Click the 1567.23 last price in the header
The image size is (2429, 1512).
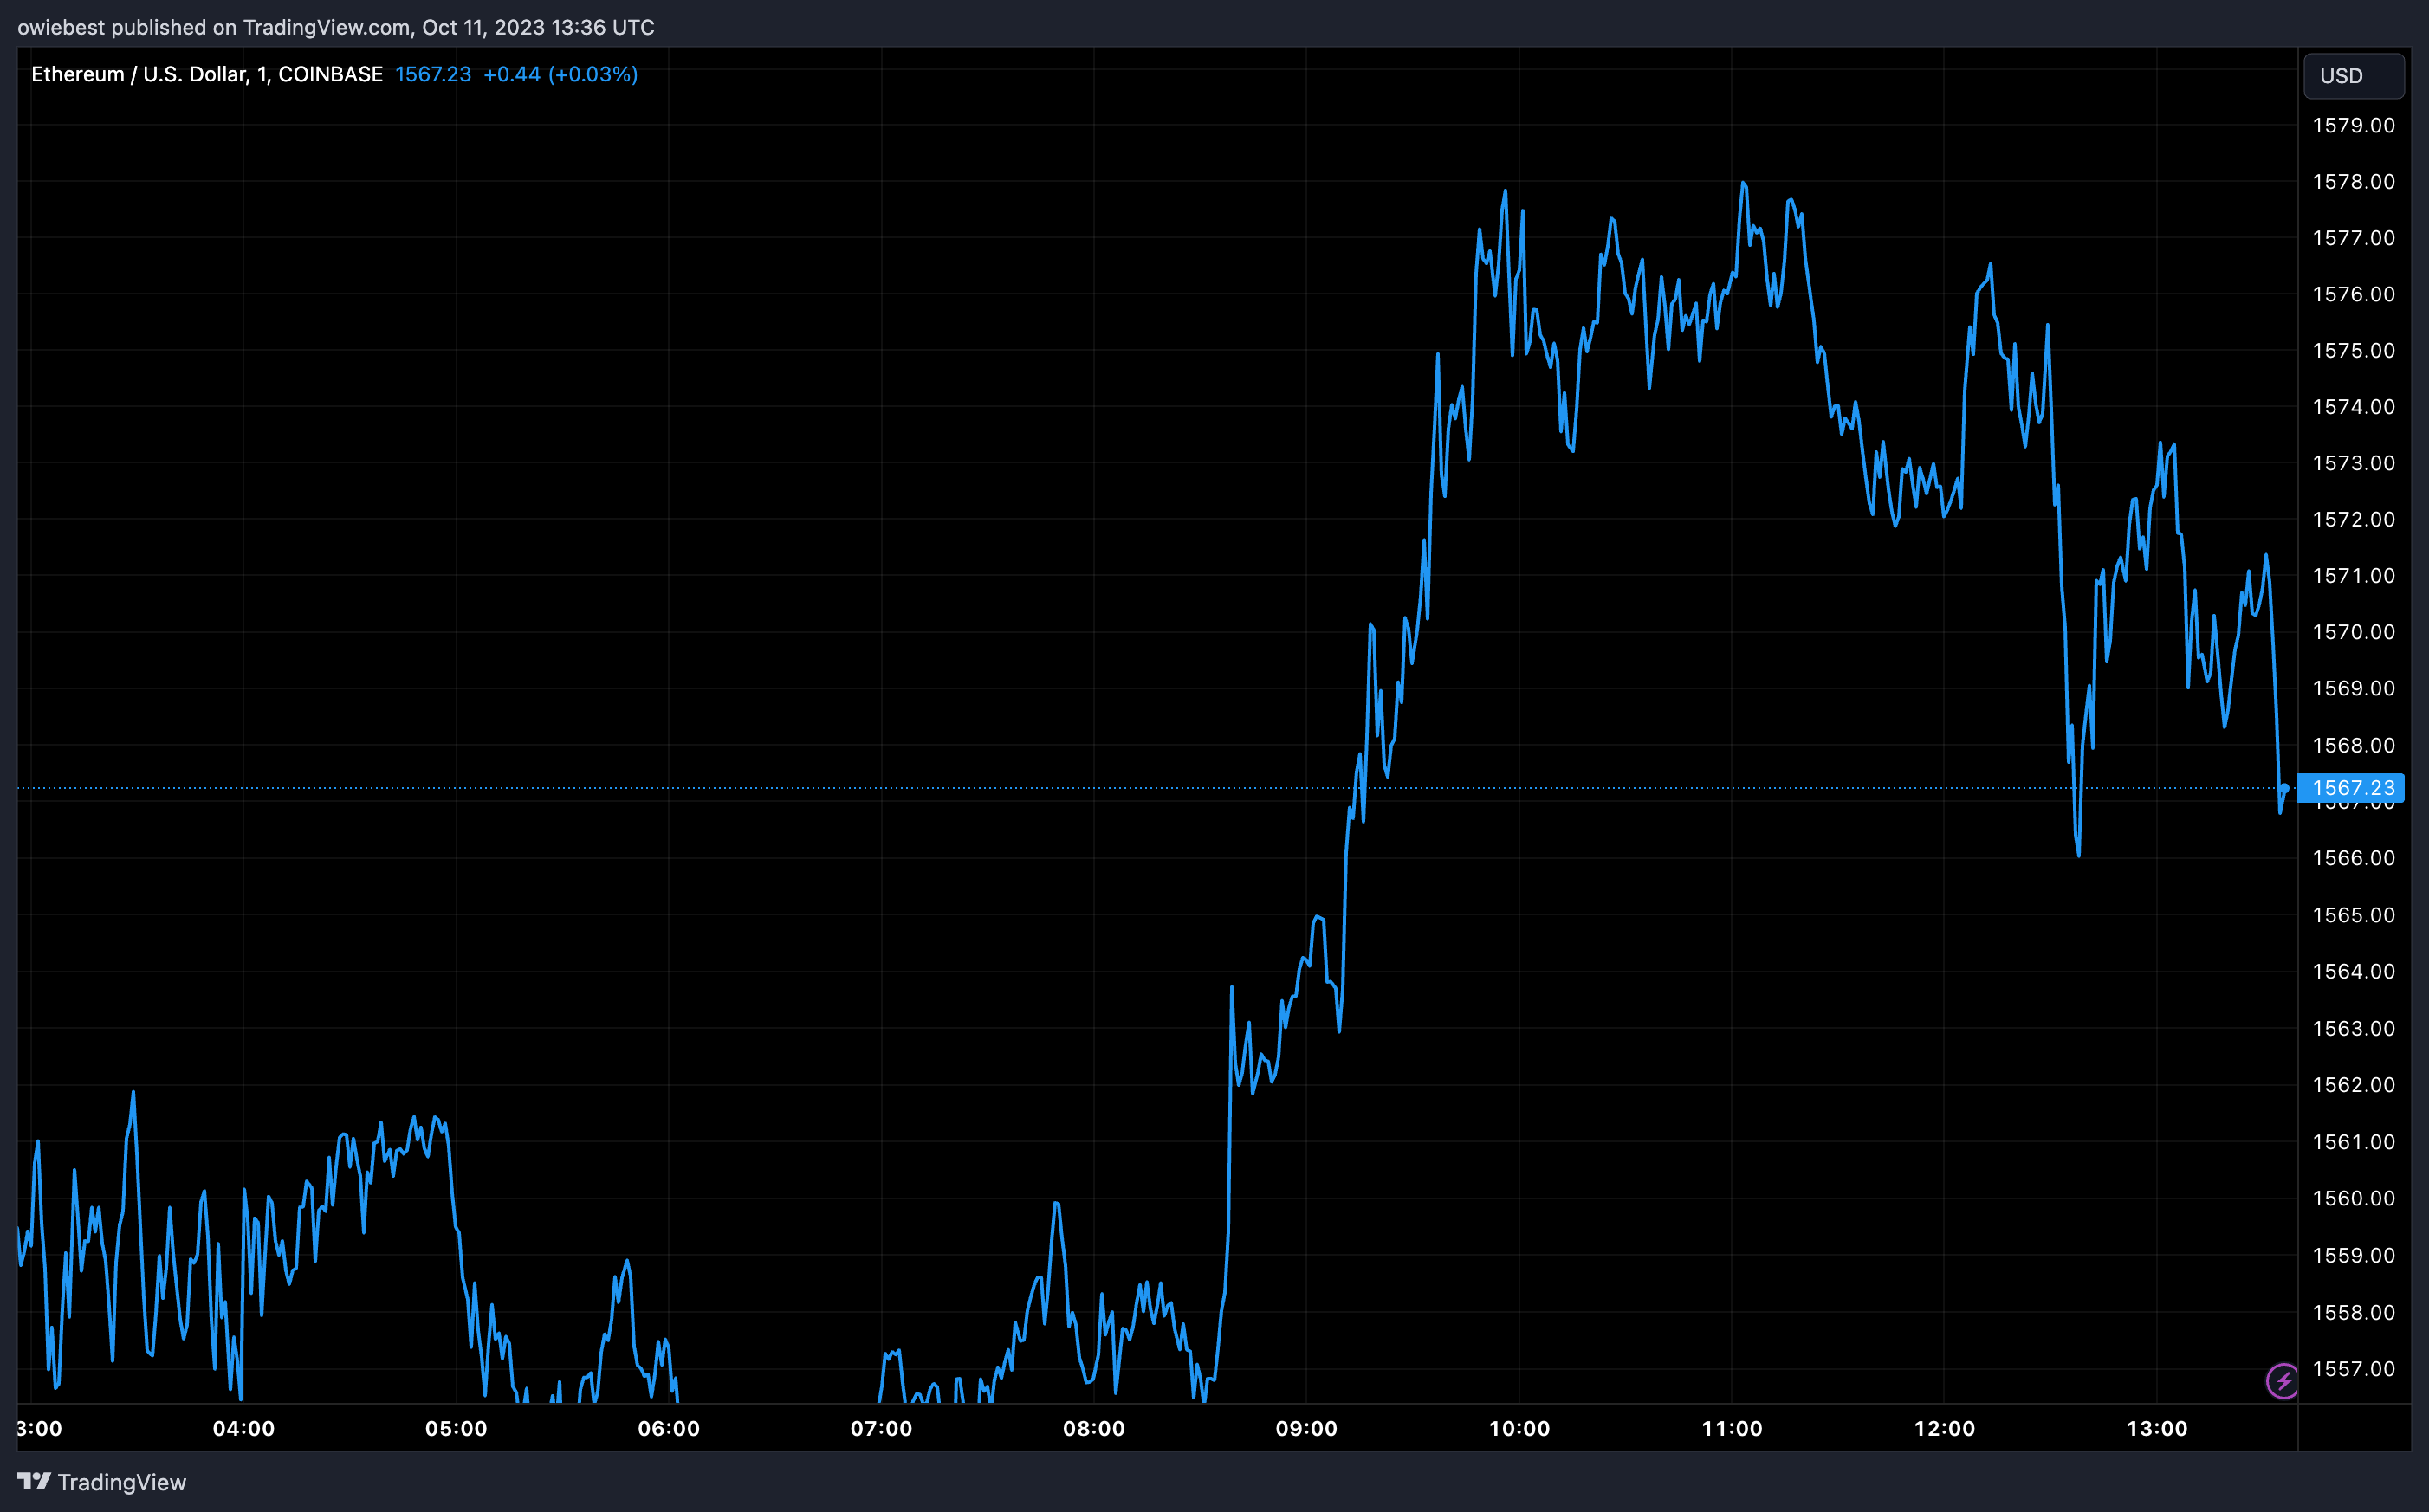433,74
